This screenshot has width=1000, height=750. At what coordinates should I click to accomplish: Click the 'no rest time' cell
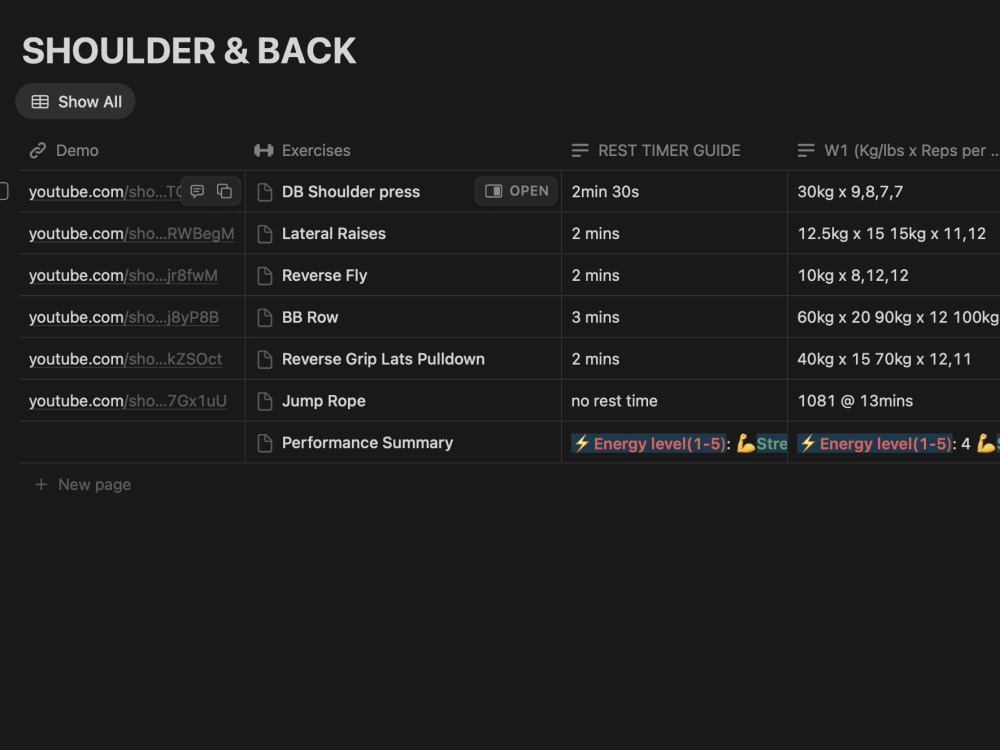coord(674,401)
